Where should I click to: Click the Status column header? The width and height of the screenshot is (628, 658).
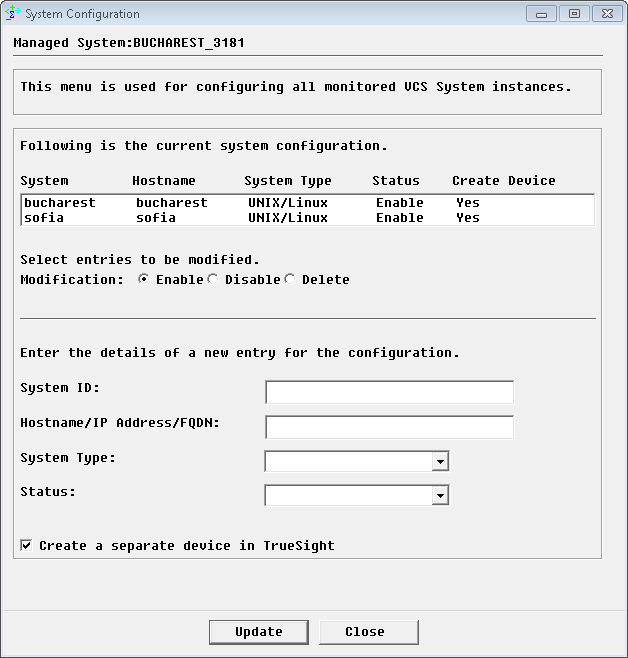tap(396, 181)
